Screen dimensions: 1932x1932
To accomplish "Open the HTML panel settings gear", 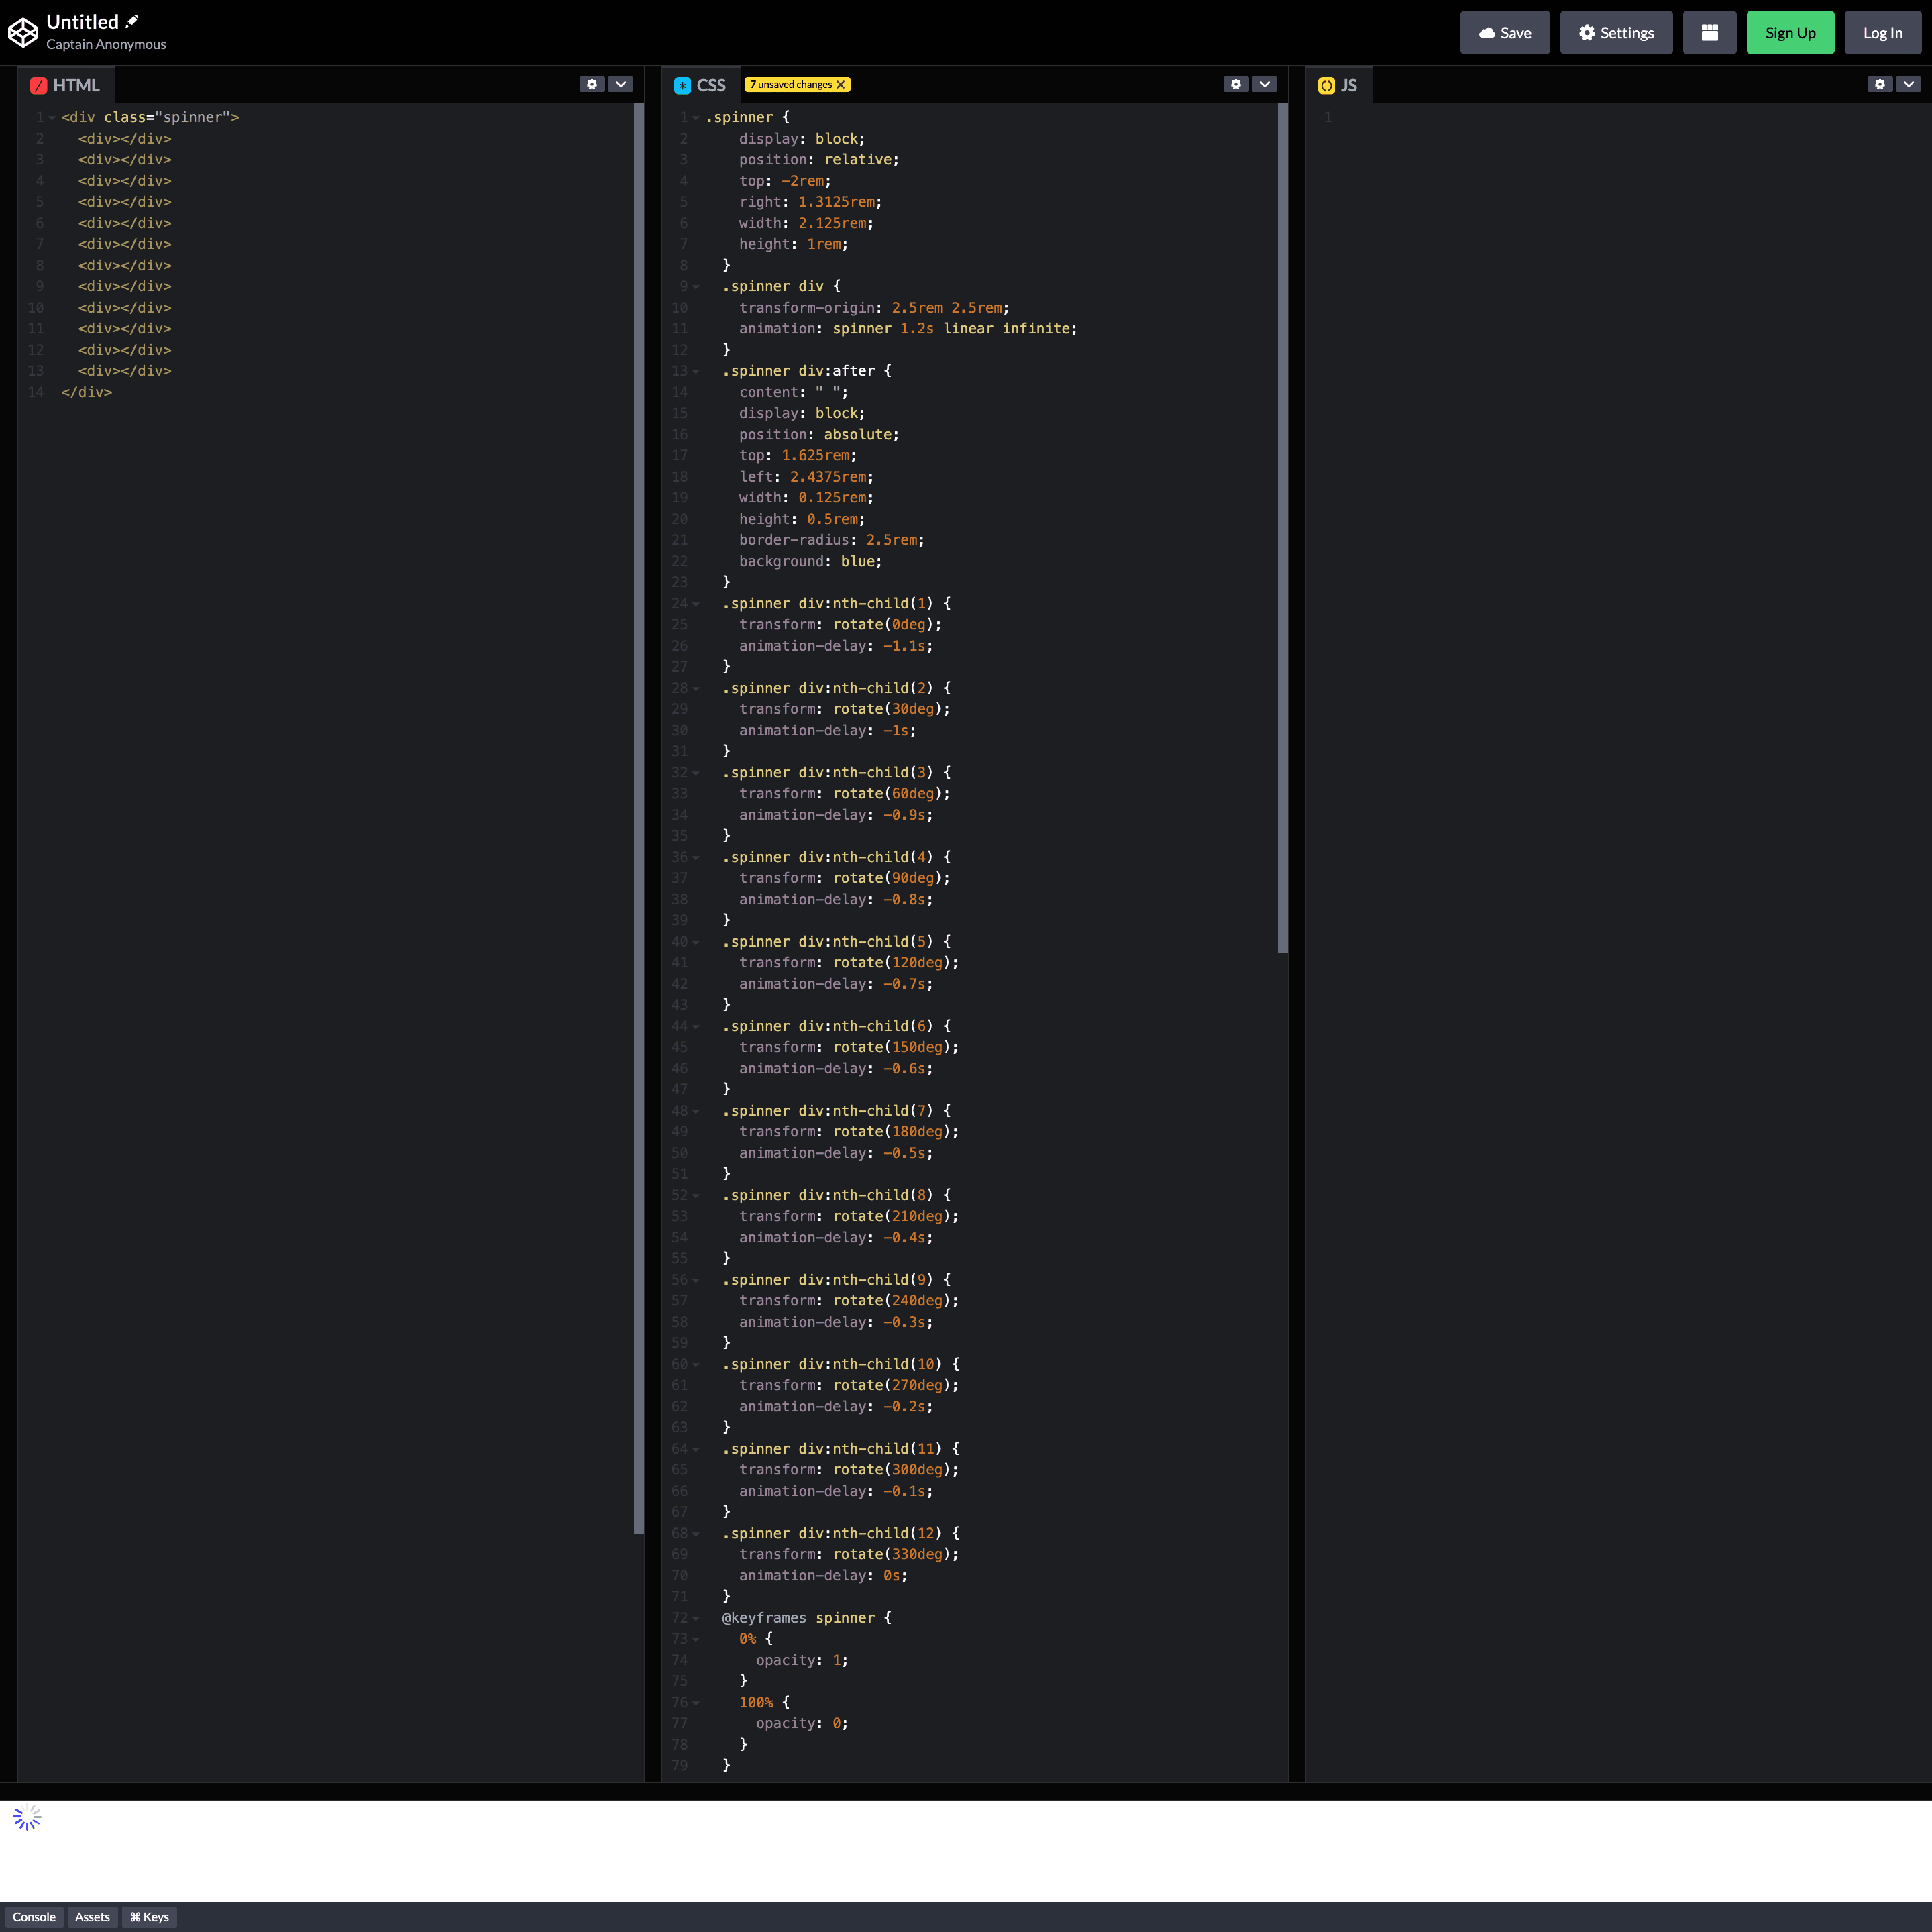I will (591, 84).
